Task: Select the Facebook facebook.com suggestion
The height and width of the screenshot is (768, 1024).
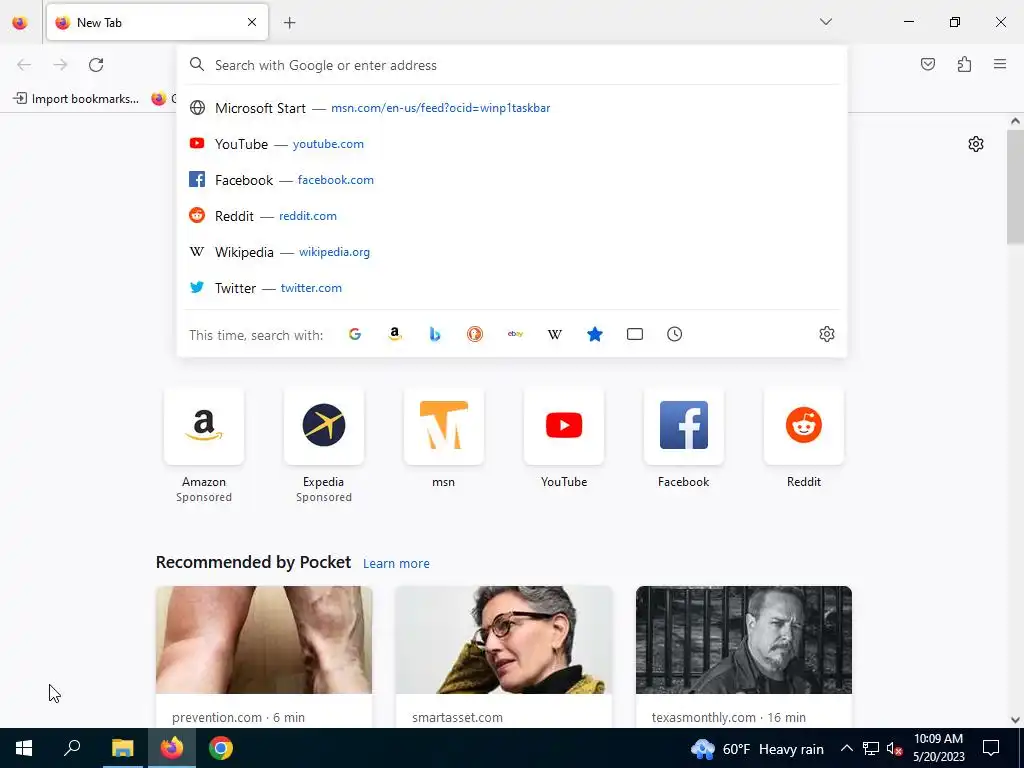Action: coord(512,180)
